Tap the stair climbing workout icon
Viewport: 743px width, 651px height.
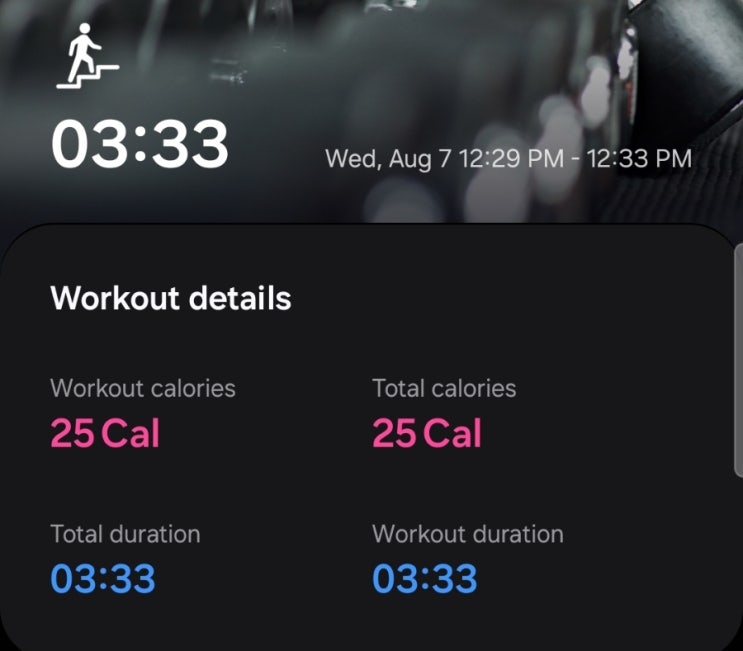tap(86, 57)
